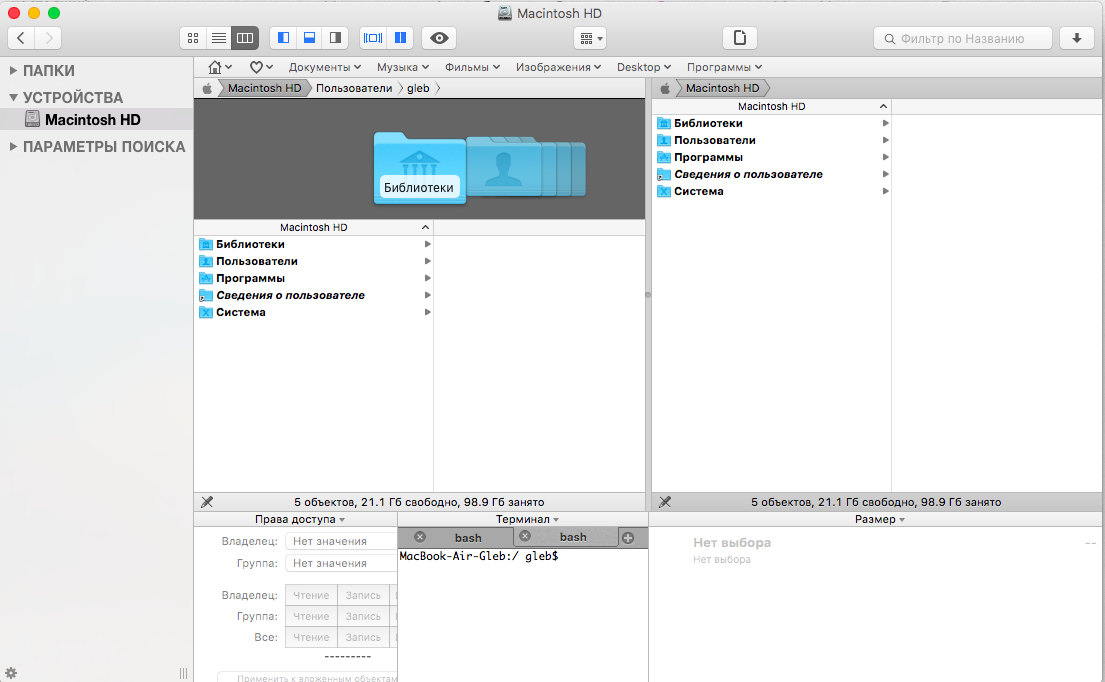Screen dimensions: 1105x682
Task: Toggle the left sidebar panel
Action: pos(283,38)
